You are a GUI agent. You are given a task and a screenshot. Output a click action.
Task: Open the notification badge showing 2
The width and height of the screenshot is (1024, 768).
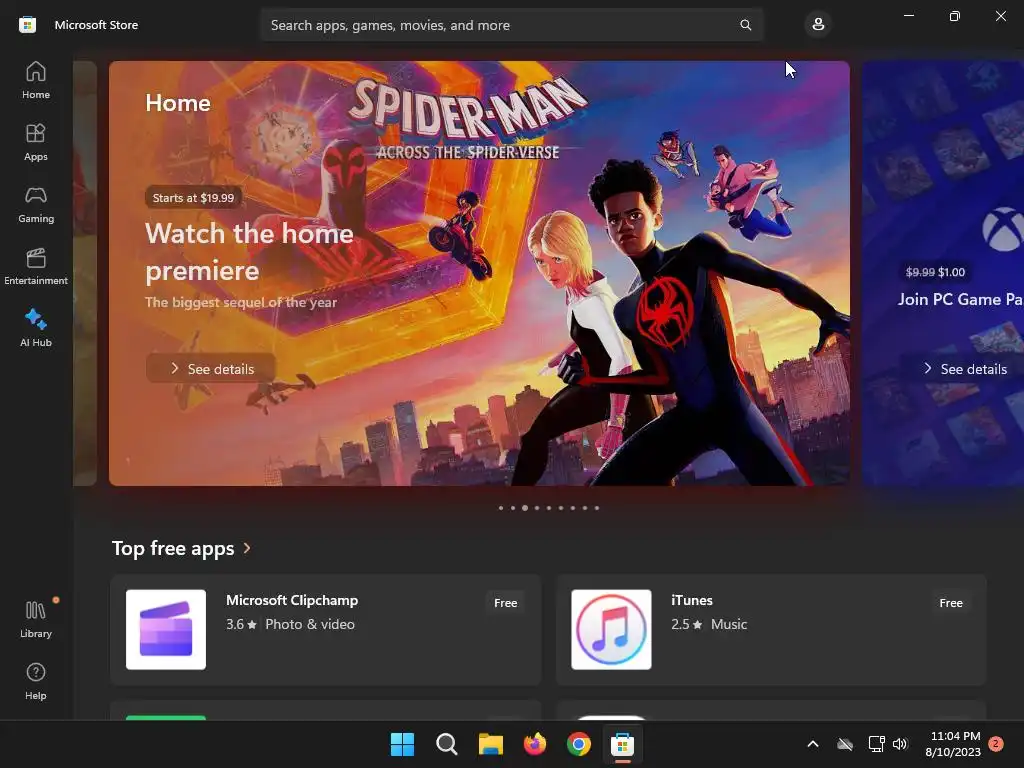[996, 744]
